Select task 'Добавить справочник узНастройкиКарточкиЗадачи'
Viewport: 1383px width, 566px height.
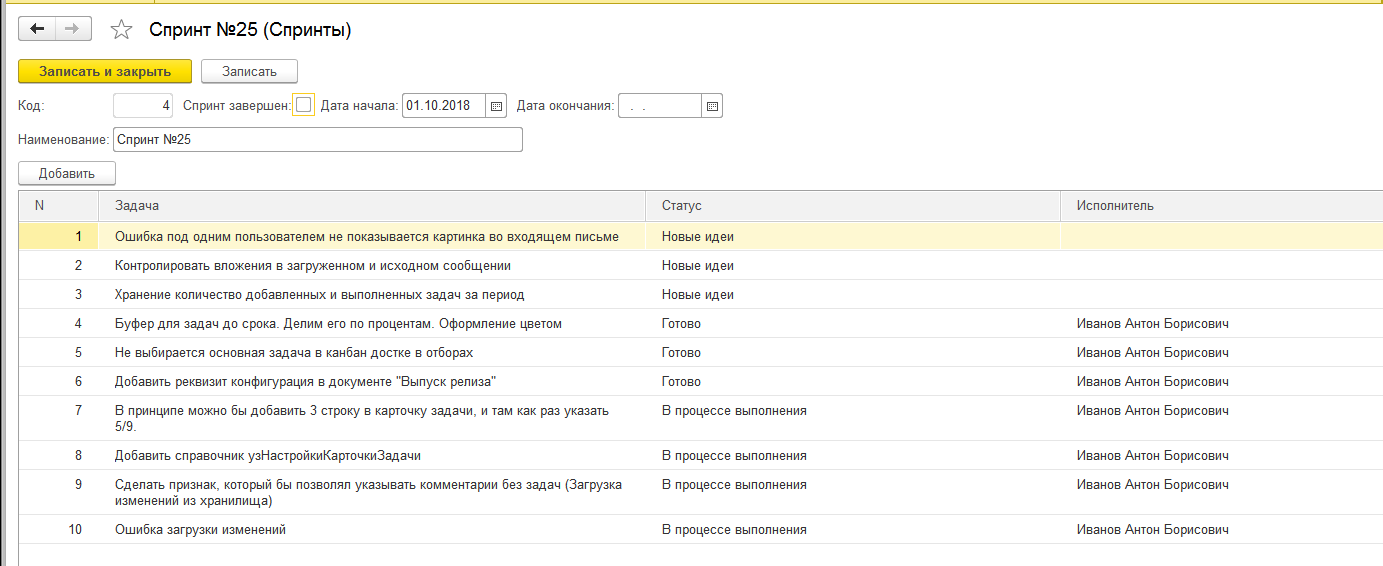point(268,456)
